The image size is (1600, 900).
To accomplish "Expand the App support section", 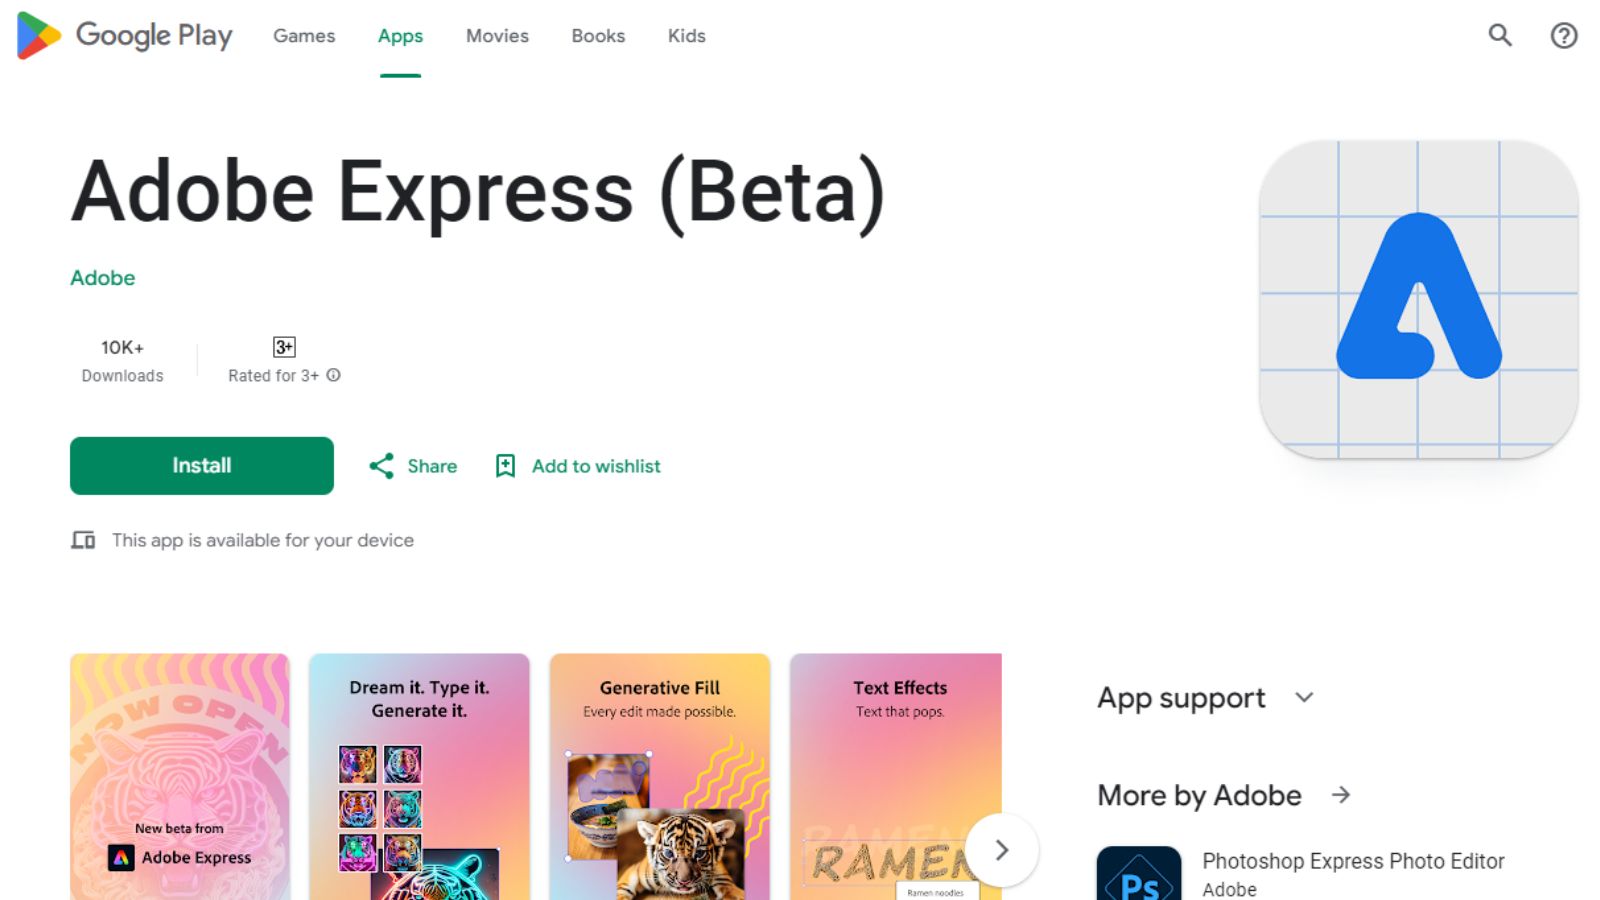I will [x=1304, y=697].
